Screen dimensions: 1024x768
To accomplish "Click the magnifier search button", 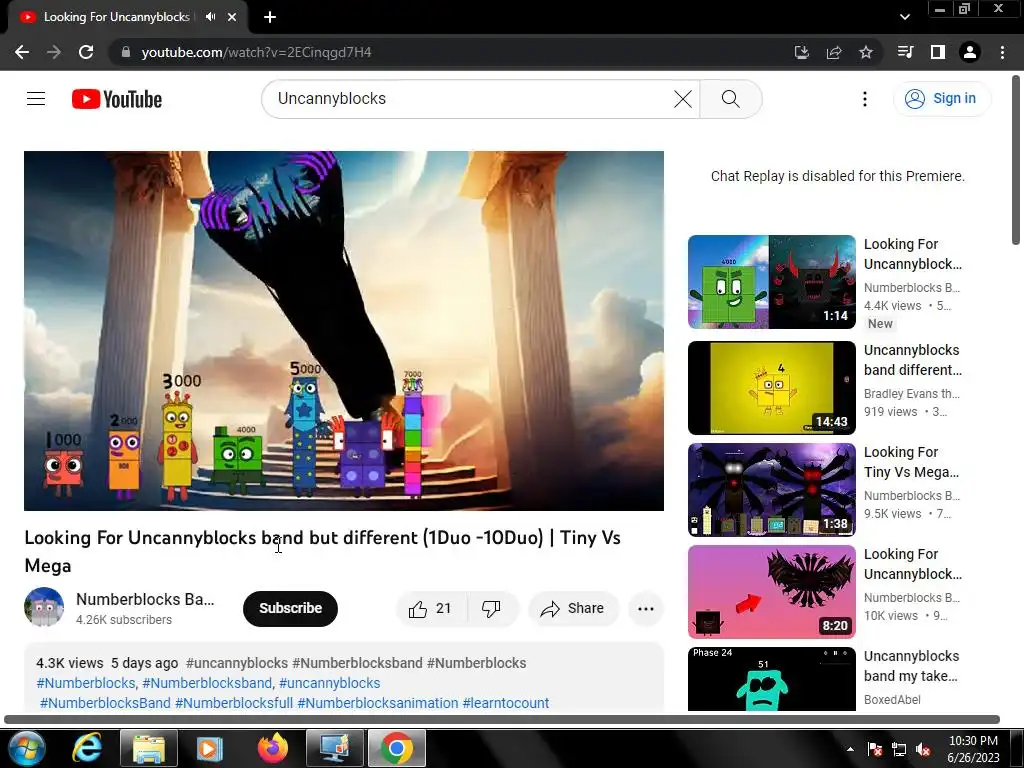I will [x=730, y=99].
